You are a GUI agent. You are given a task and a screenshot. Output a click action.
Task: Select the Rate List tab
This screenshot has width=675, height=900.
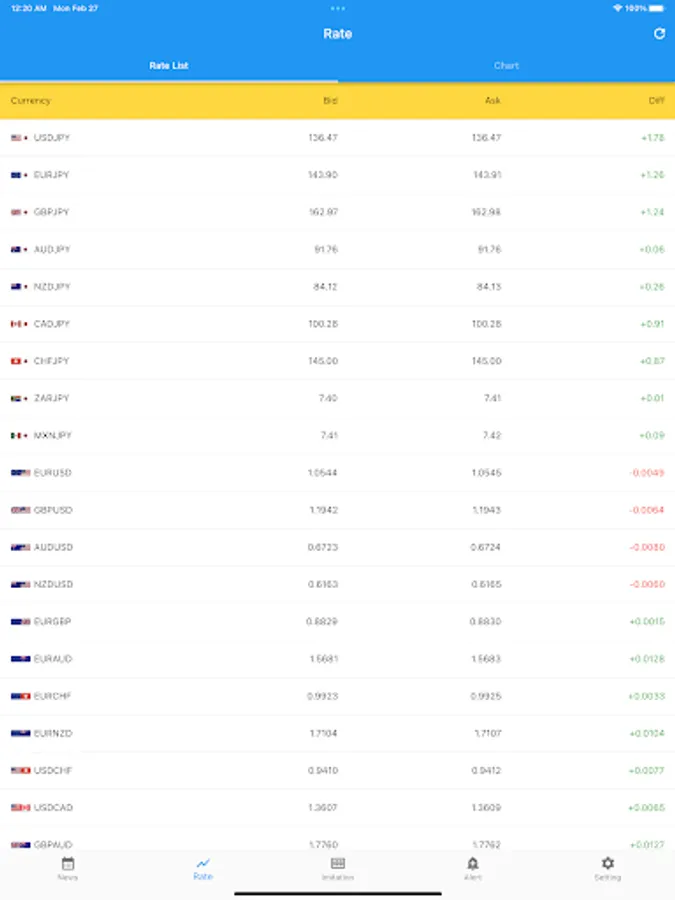point(169,66)
